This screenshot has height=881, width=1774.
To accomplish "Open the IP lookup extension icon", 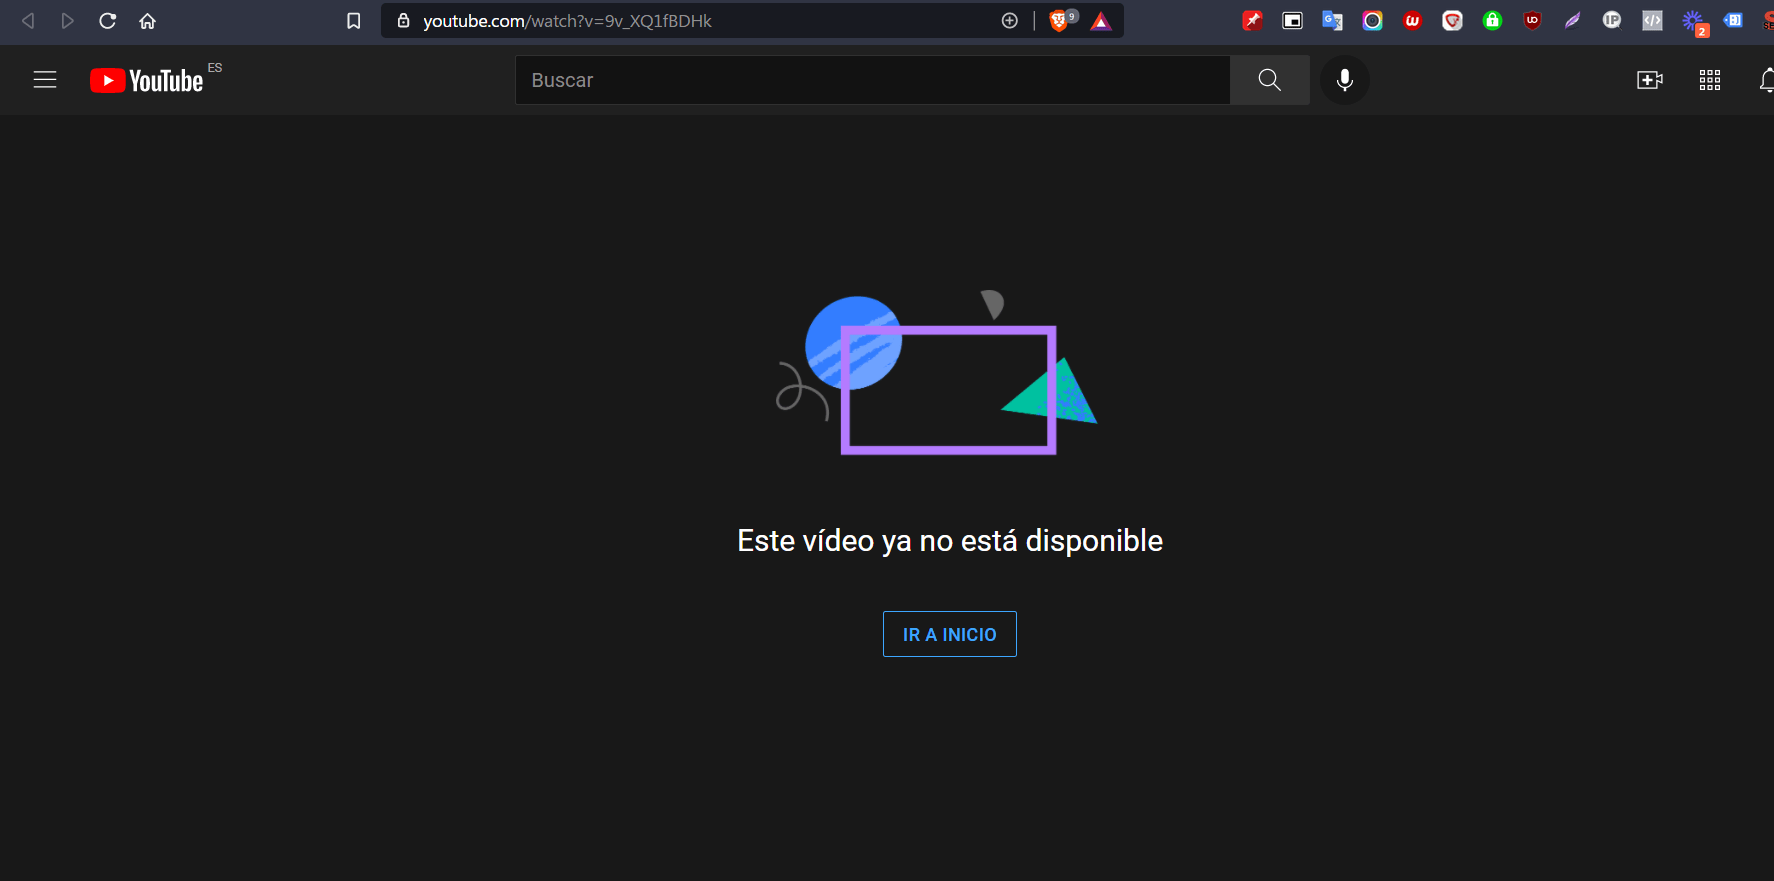I will (x=1612, y=21).
